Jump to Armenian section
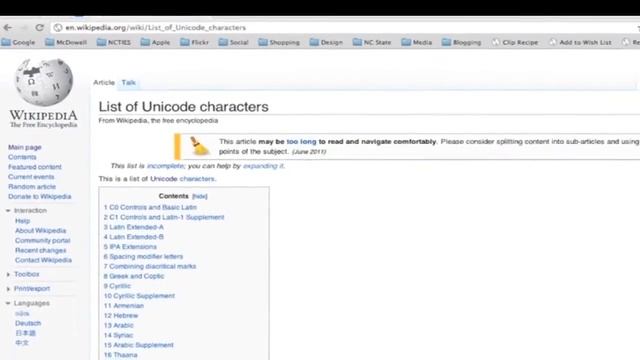 [x=124, y=305]
